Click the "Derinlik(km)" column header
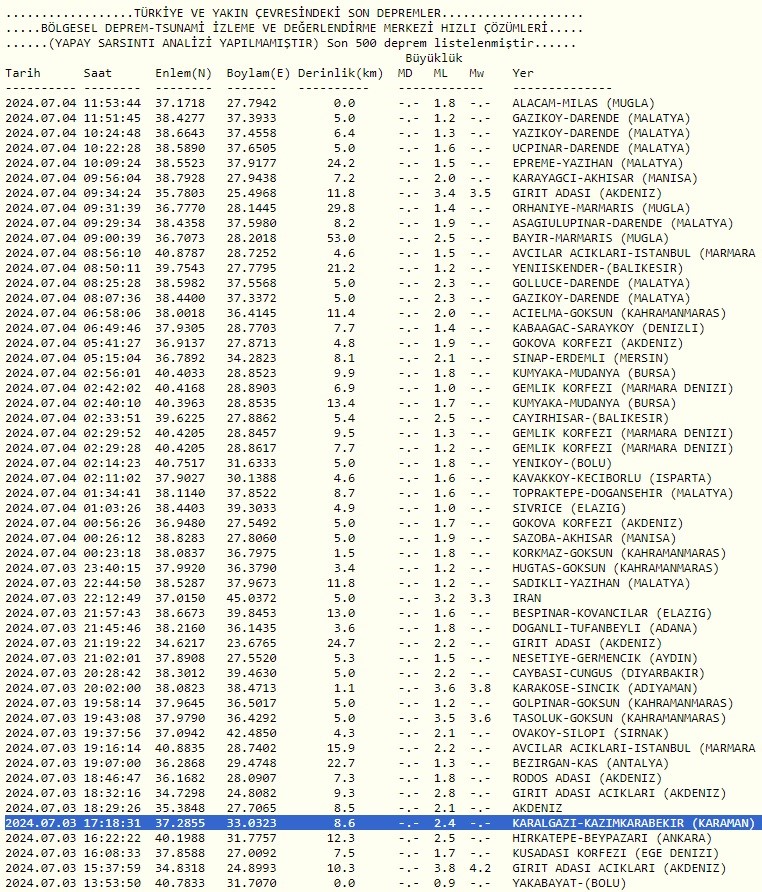The image size is (762, 892). click(x=340, y=74)
